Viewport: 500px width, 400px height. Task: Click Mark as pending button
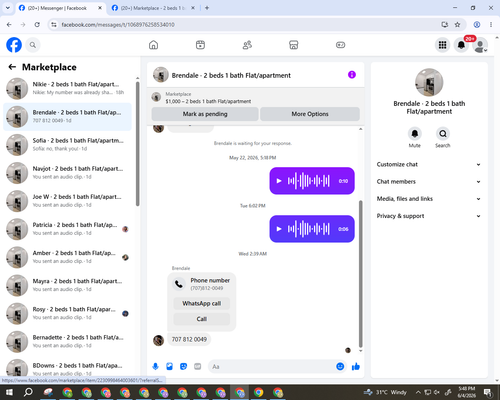click(205, 114)
